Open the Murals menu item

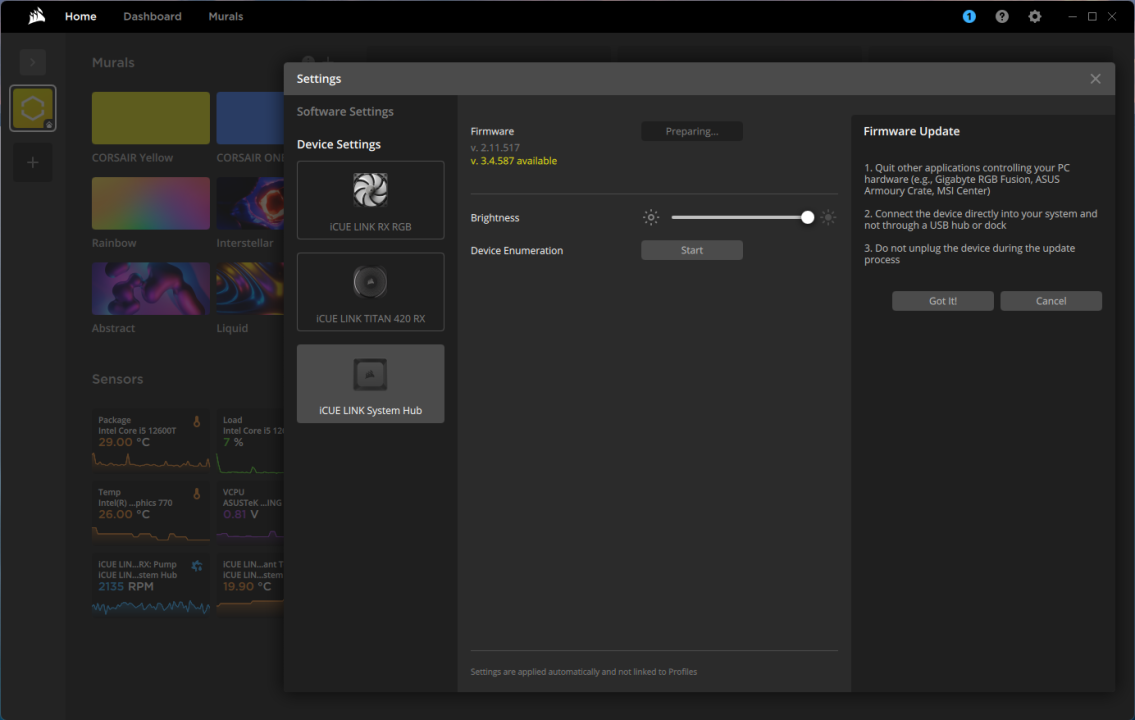point(225,16)
